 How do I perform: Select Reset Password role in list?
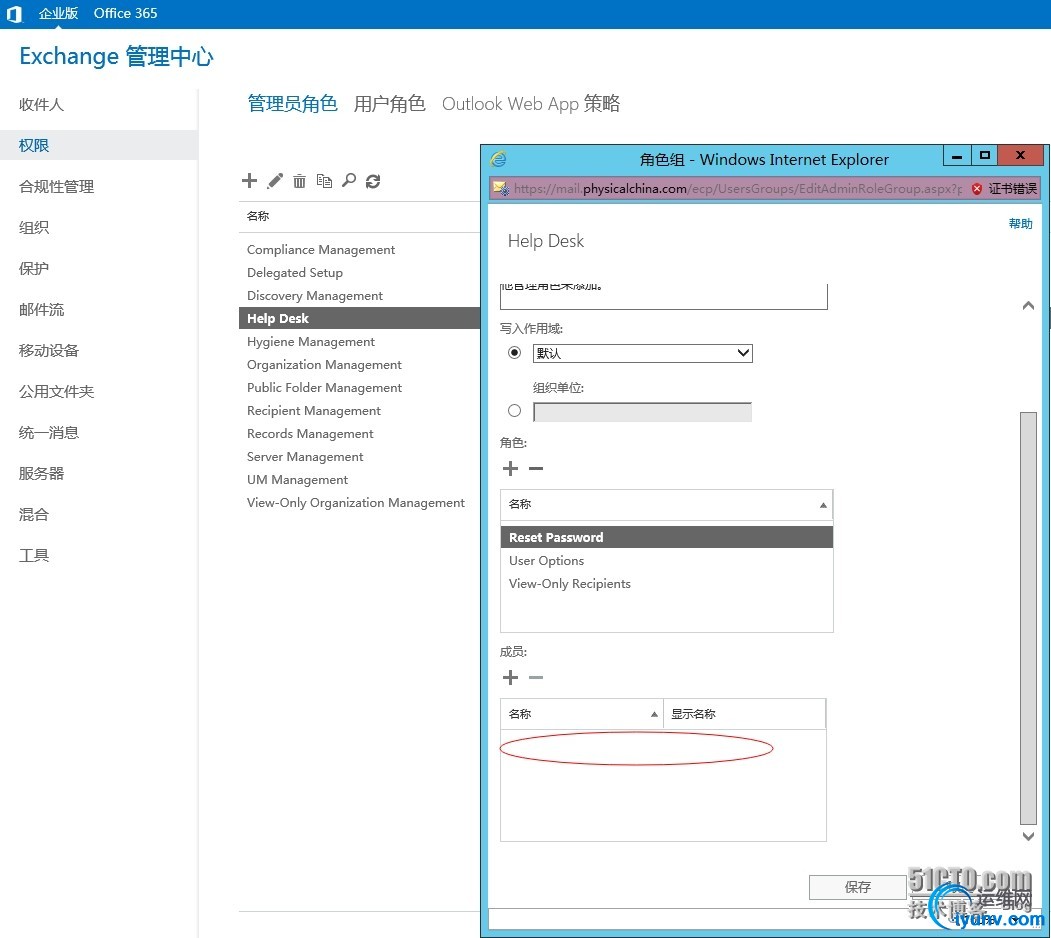click(667, 537)
